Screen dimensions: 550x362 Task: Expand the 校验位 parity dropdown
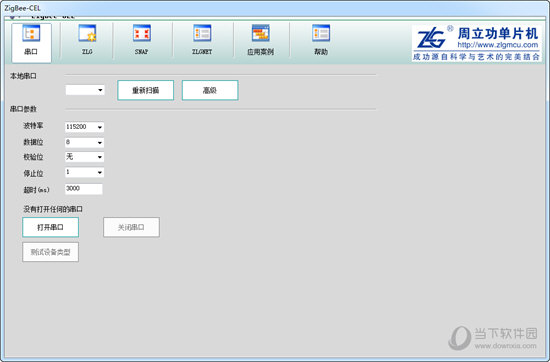84,157
